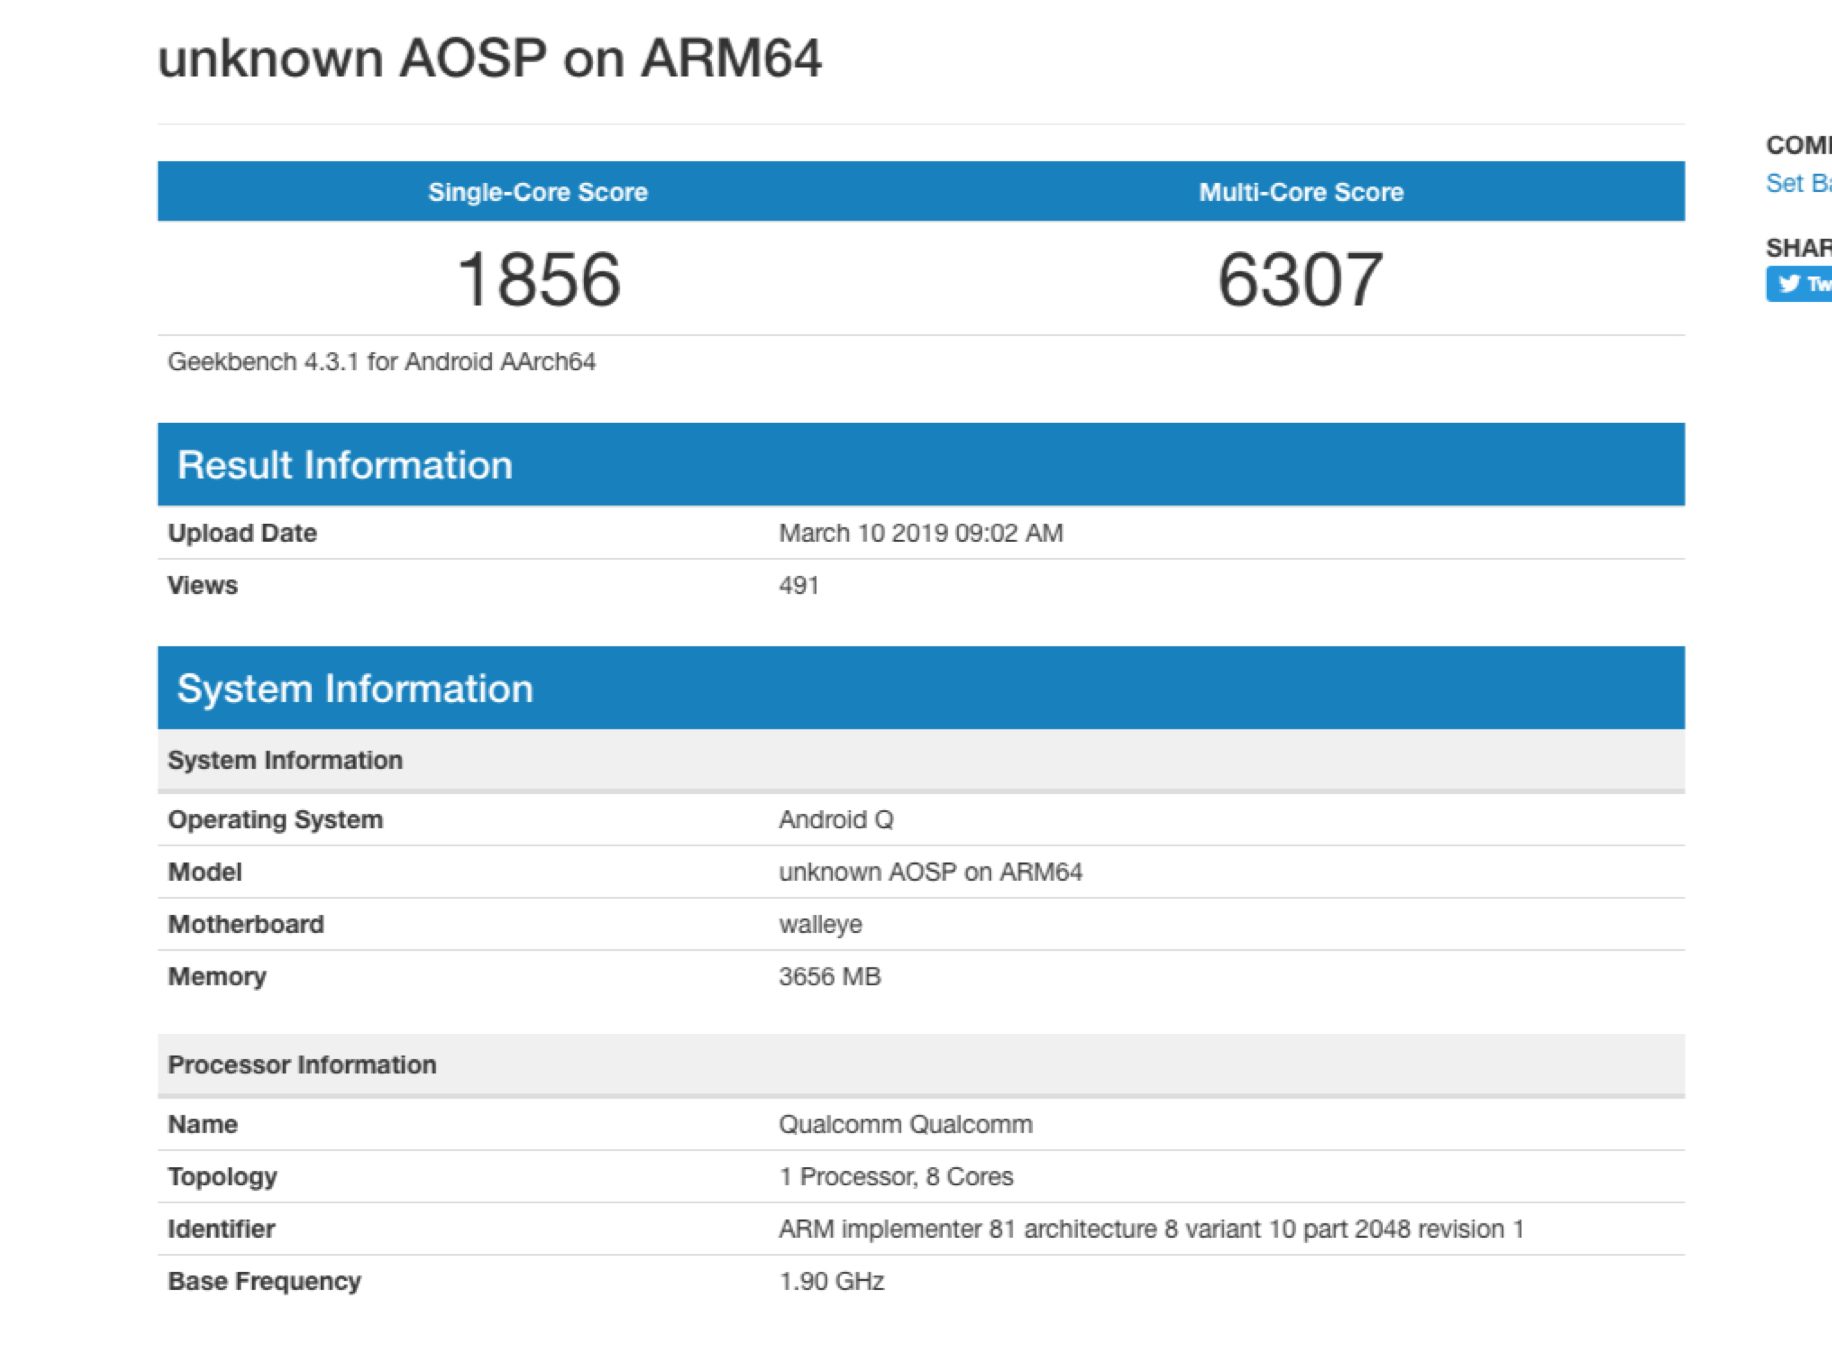Click the Topology value 1 Processor, 8 Cores
The image size is (1832, 1345).
point(896,1177)
